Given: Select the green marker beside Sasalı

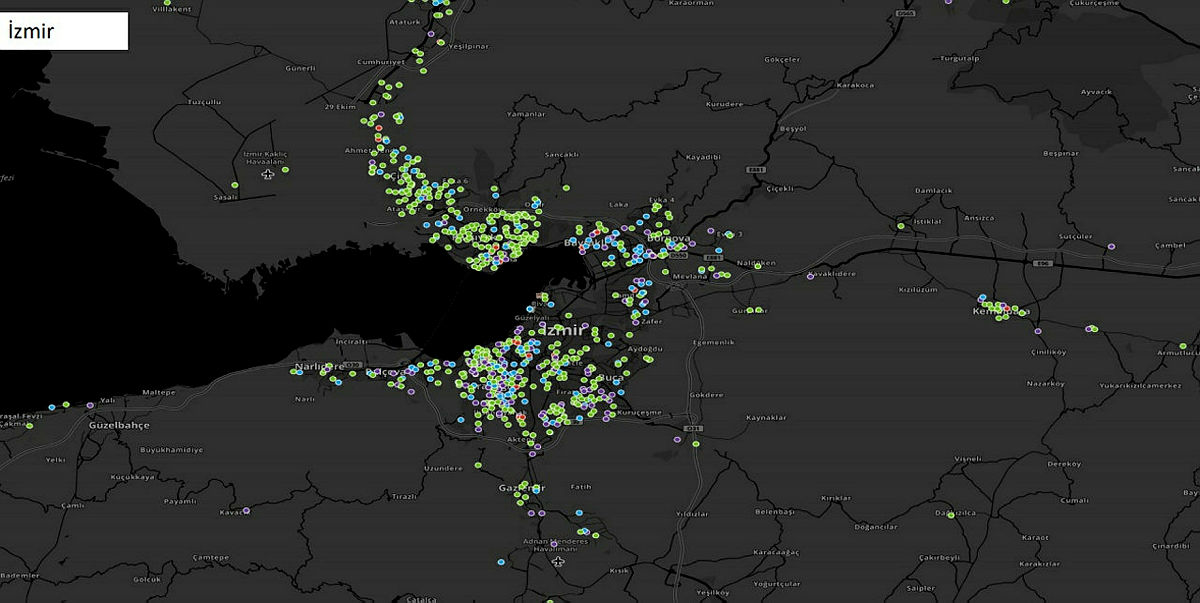Looking at the screenshot, I should click(x=234, y=186).
